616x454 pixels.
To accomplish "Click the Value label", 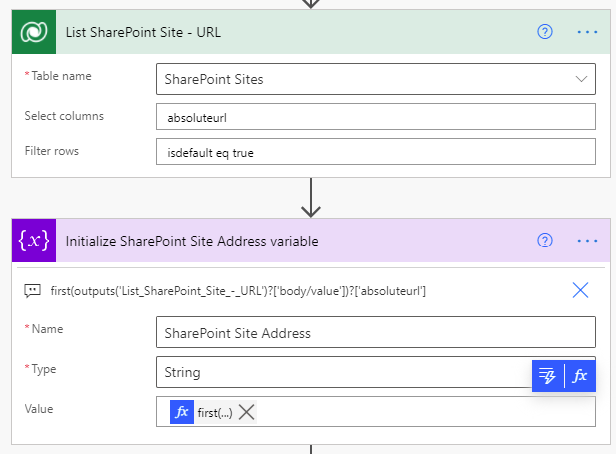I will (38, 409).
